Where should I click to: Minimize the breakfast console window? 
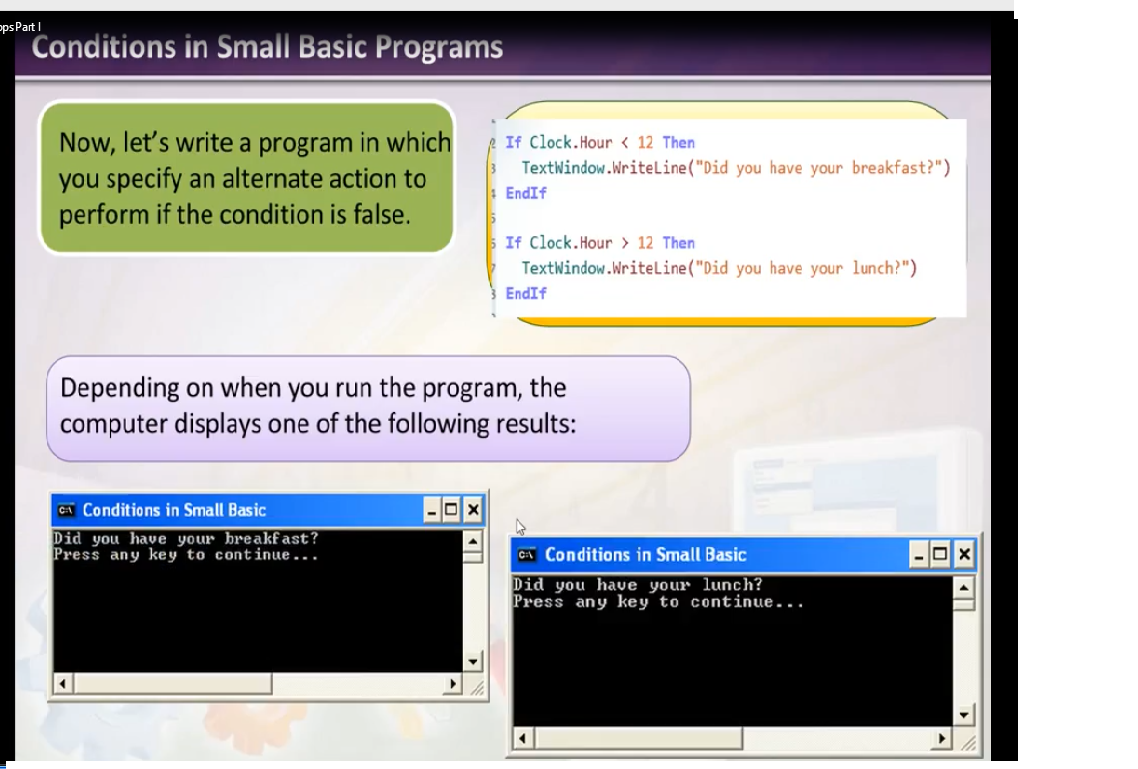click(432, 510)
